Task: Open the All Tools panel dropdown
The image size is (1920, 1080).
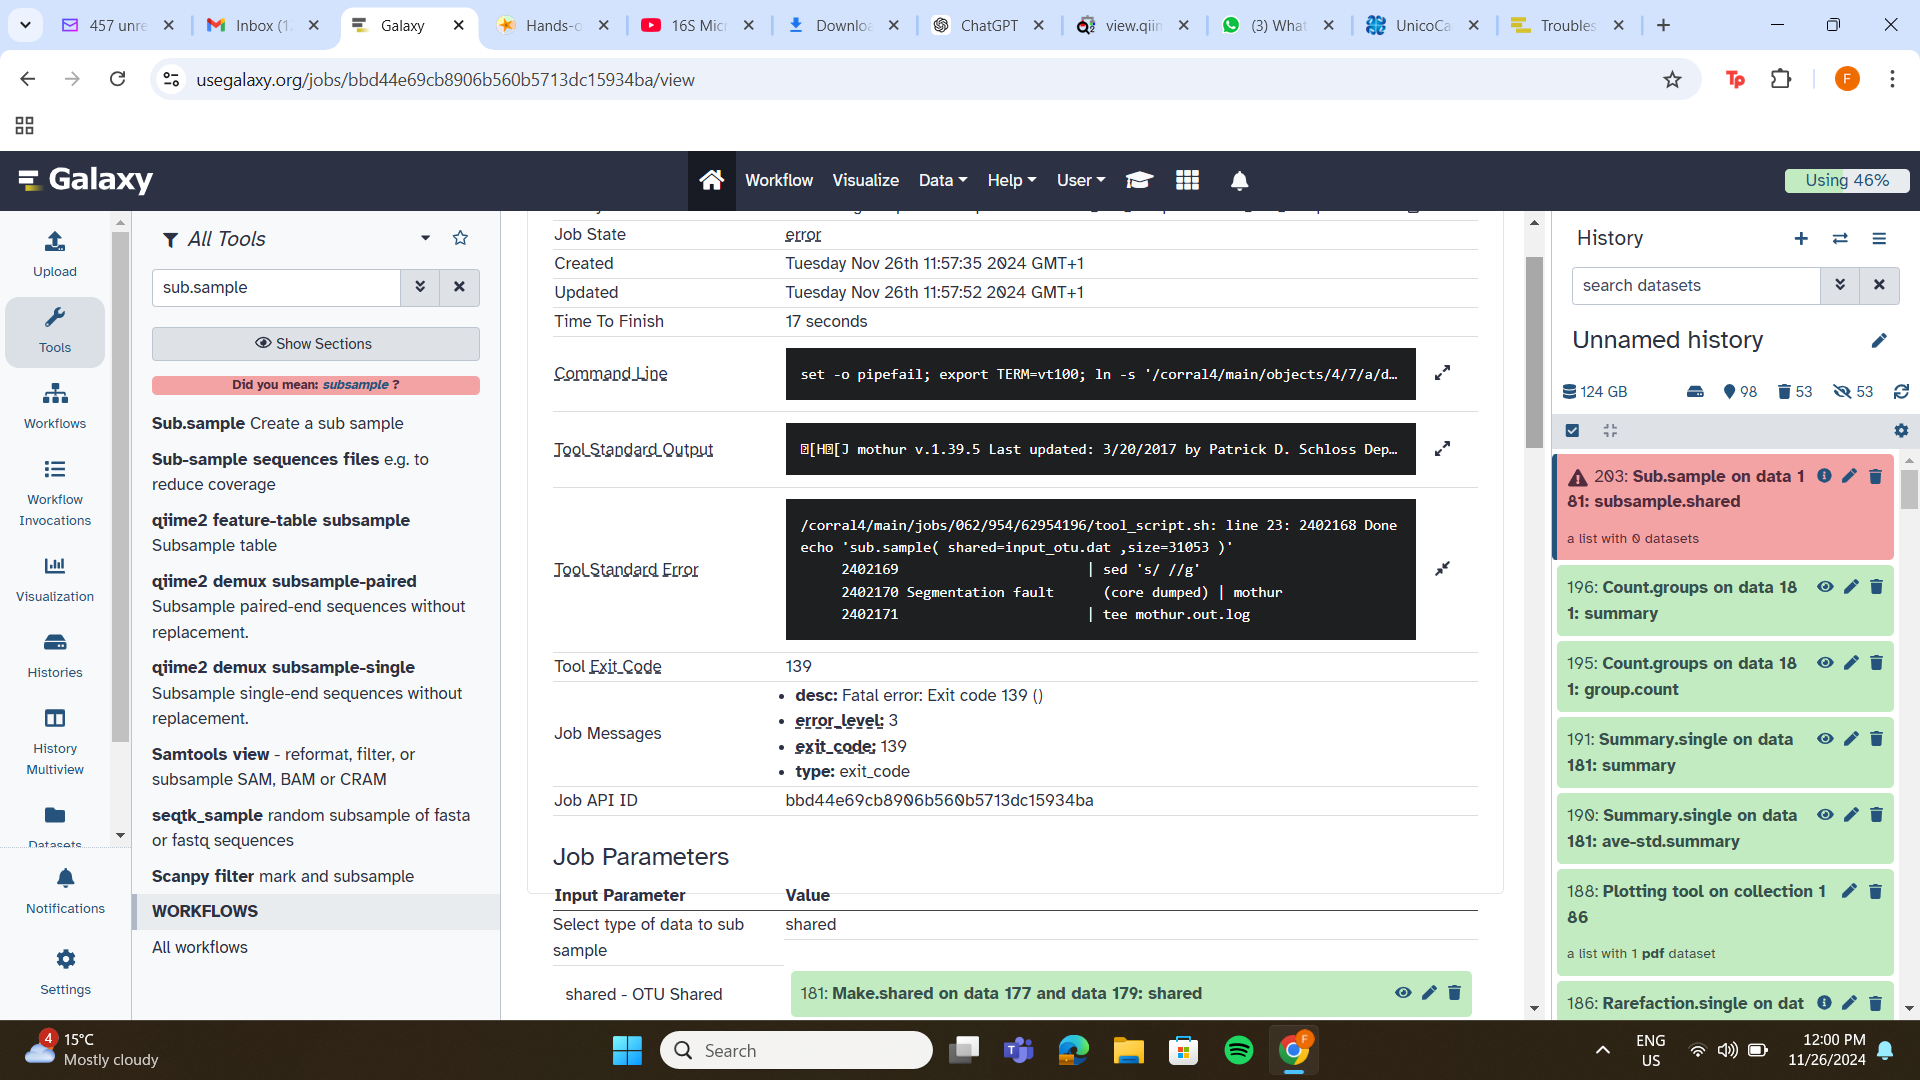Action: pos(425,238)
